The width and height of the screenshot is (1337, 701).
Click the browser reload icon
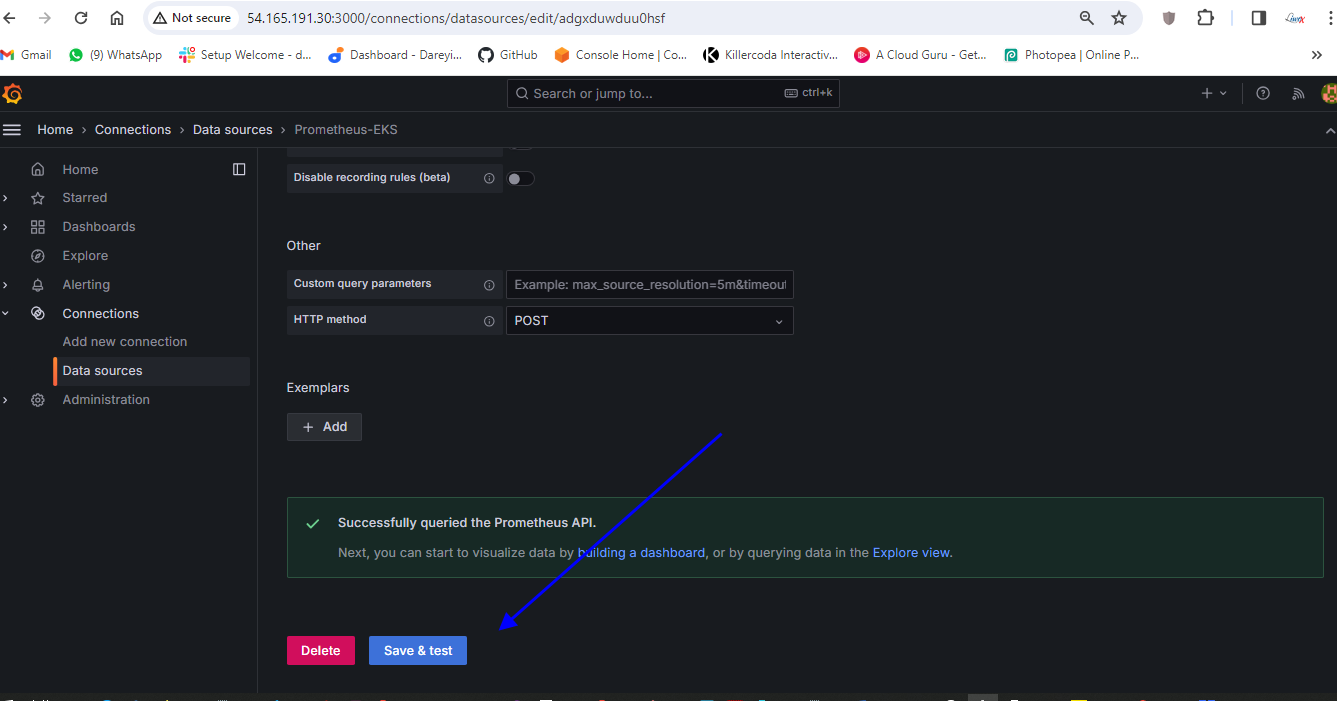[x=81, y=18]
